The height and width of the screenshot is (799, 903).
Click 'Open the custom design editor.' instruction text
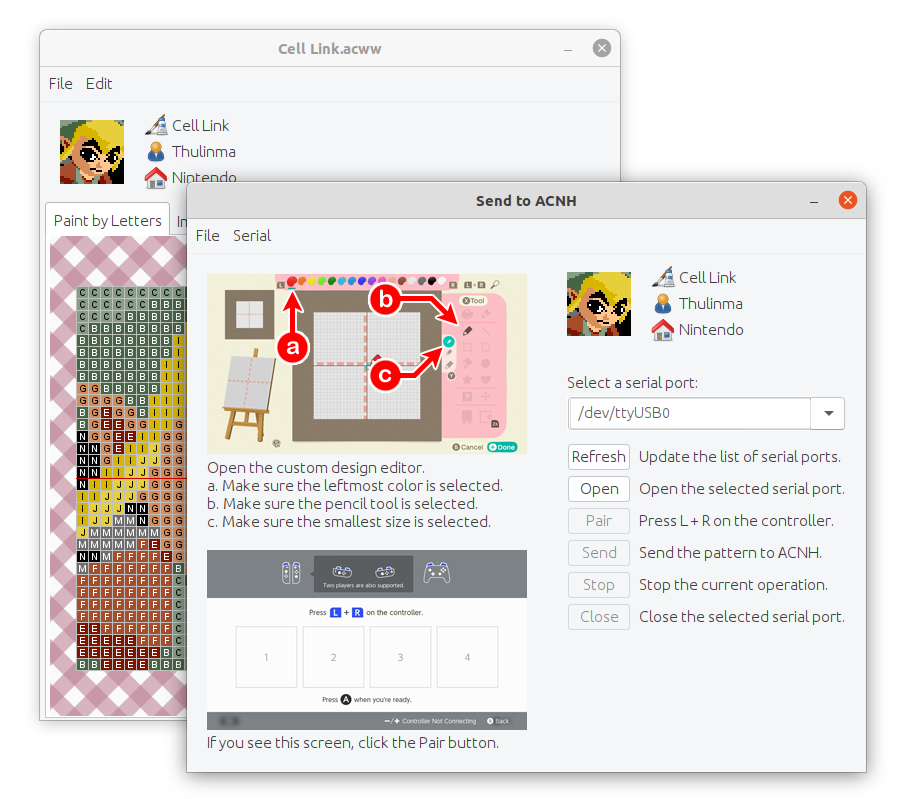click(316, 468)
